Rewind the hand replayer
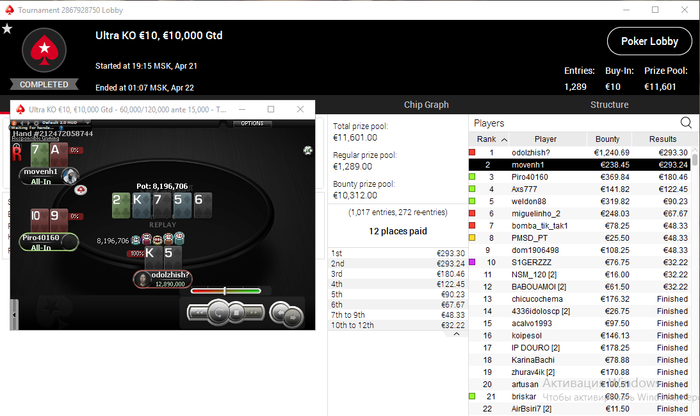This screenshot has width=700, height=416. (198, 313)
